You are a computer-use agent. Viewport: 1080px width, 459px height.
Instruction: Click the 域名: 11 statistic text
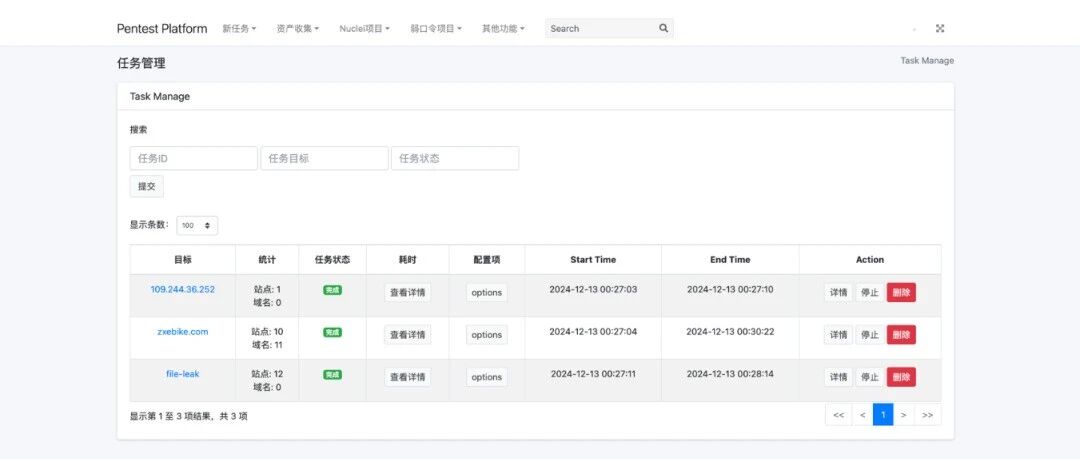267,345
